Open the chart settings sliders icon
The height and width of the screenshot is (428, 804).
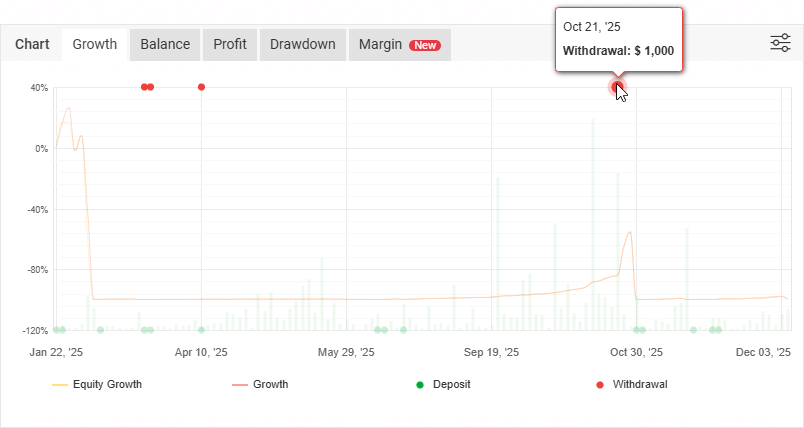pos(780,43)
